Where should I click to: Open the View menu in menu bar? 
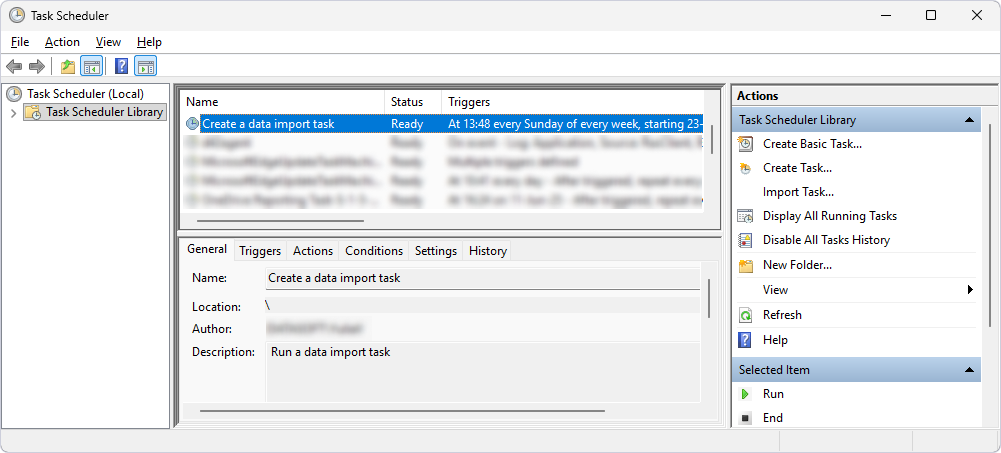(109, 42)
